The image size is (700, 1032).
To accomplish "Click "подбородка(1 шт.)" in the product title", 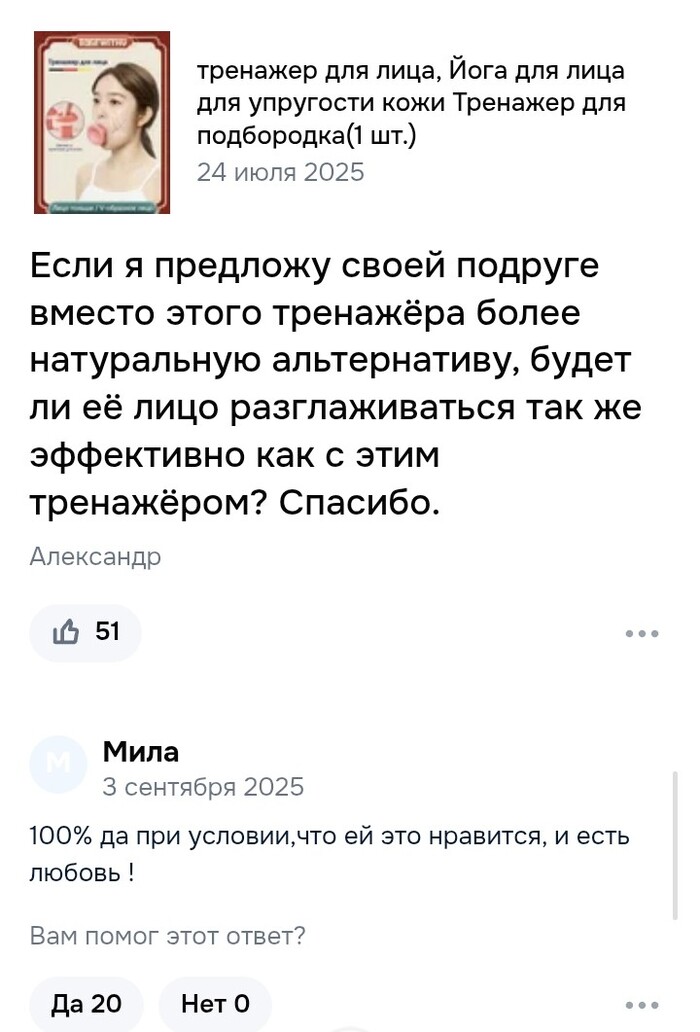I will (306, 136).
